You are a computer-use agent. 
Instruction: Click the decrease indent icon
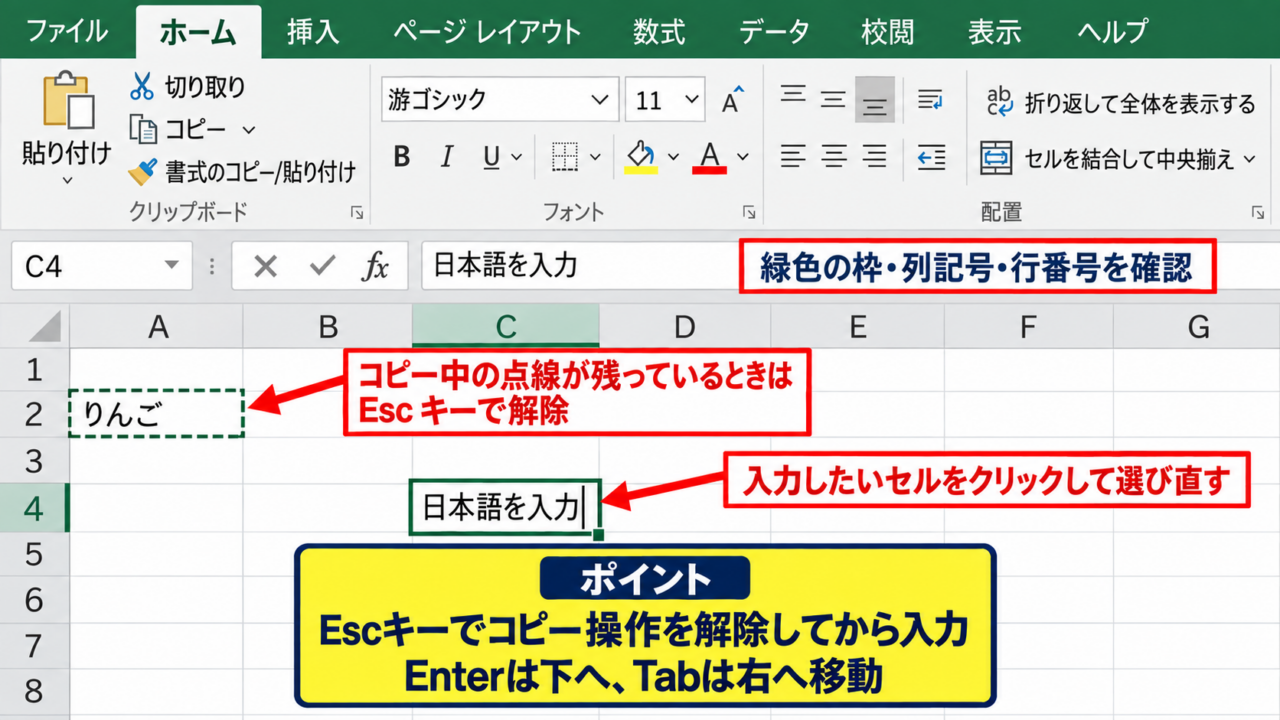pos(931,157)
